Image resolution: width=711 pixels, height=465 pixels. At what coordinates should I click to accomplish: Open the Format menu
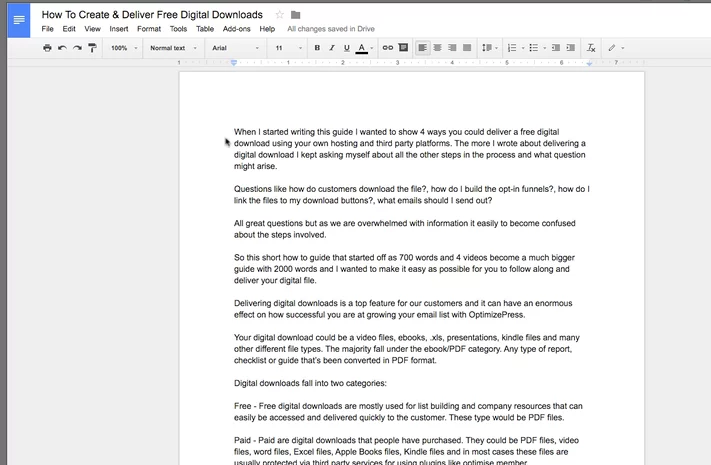tap(149, 29)
